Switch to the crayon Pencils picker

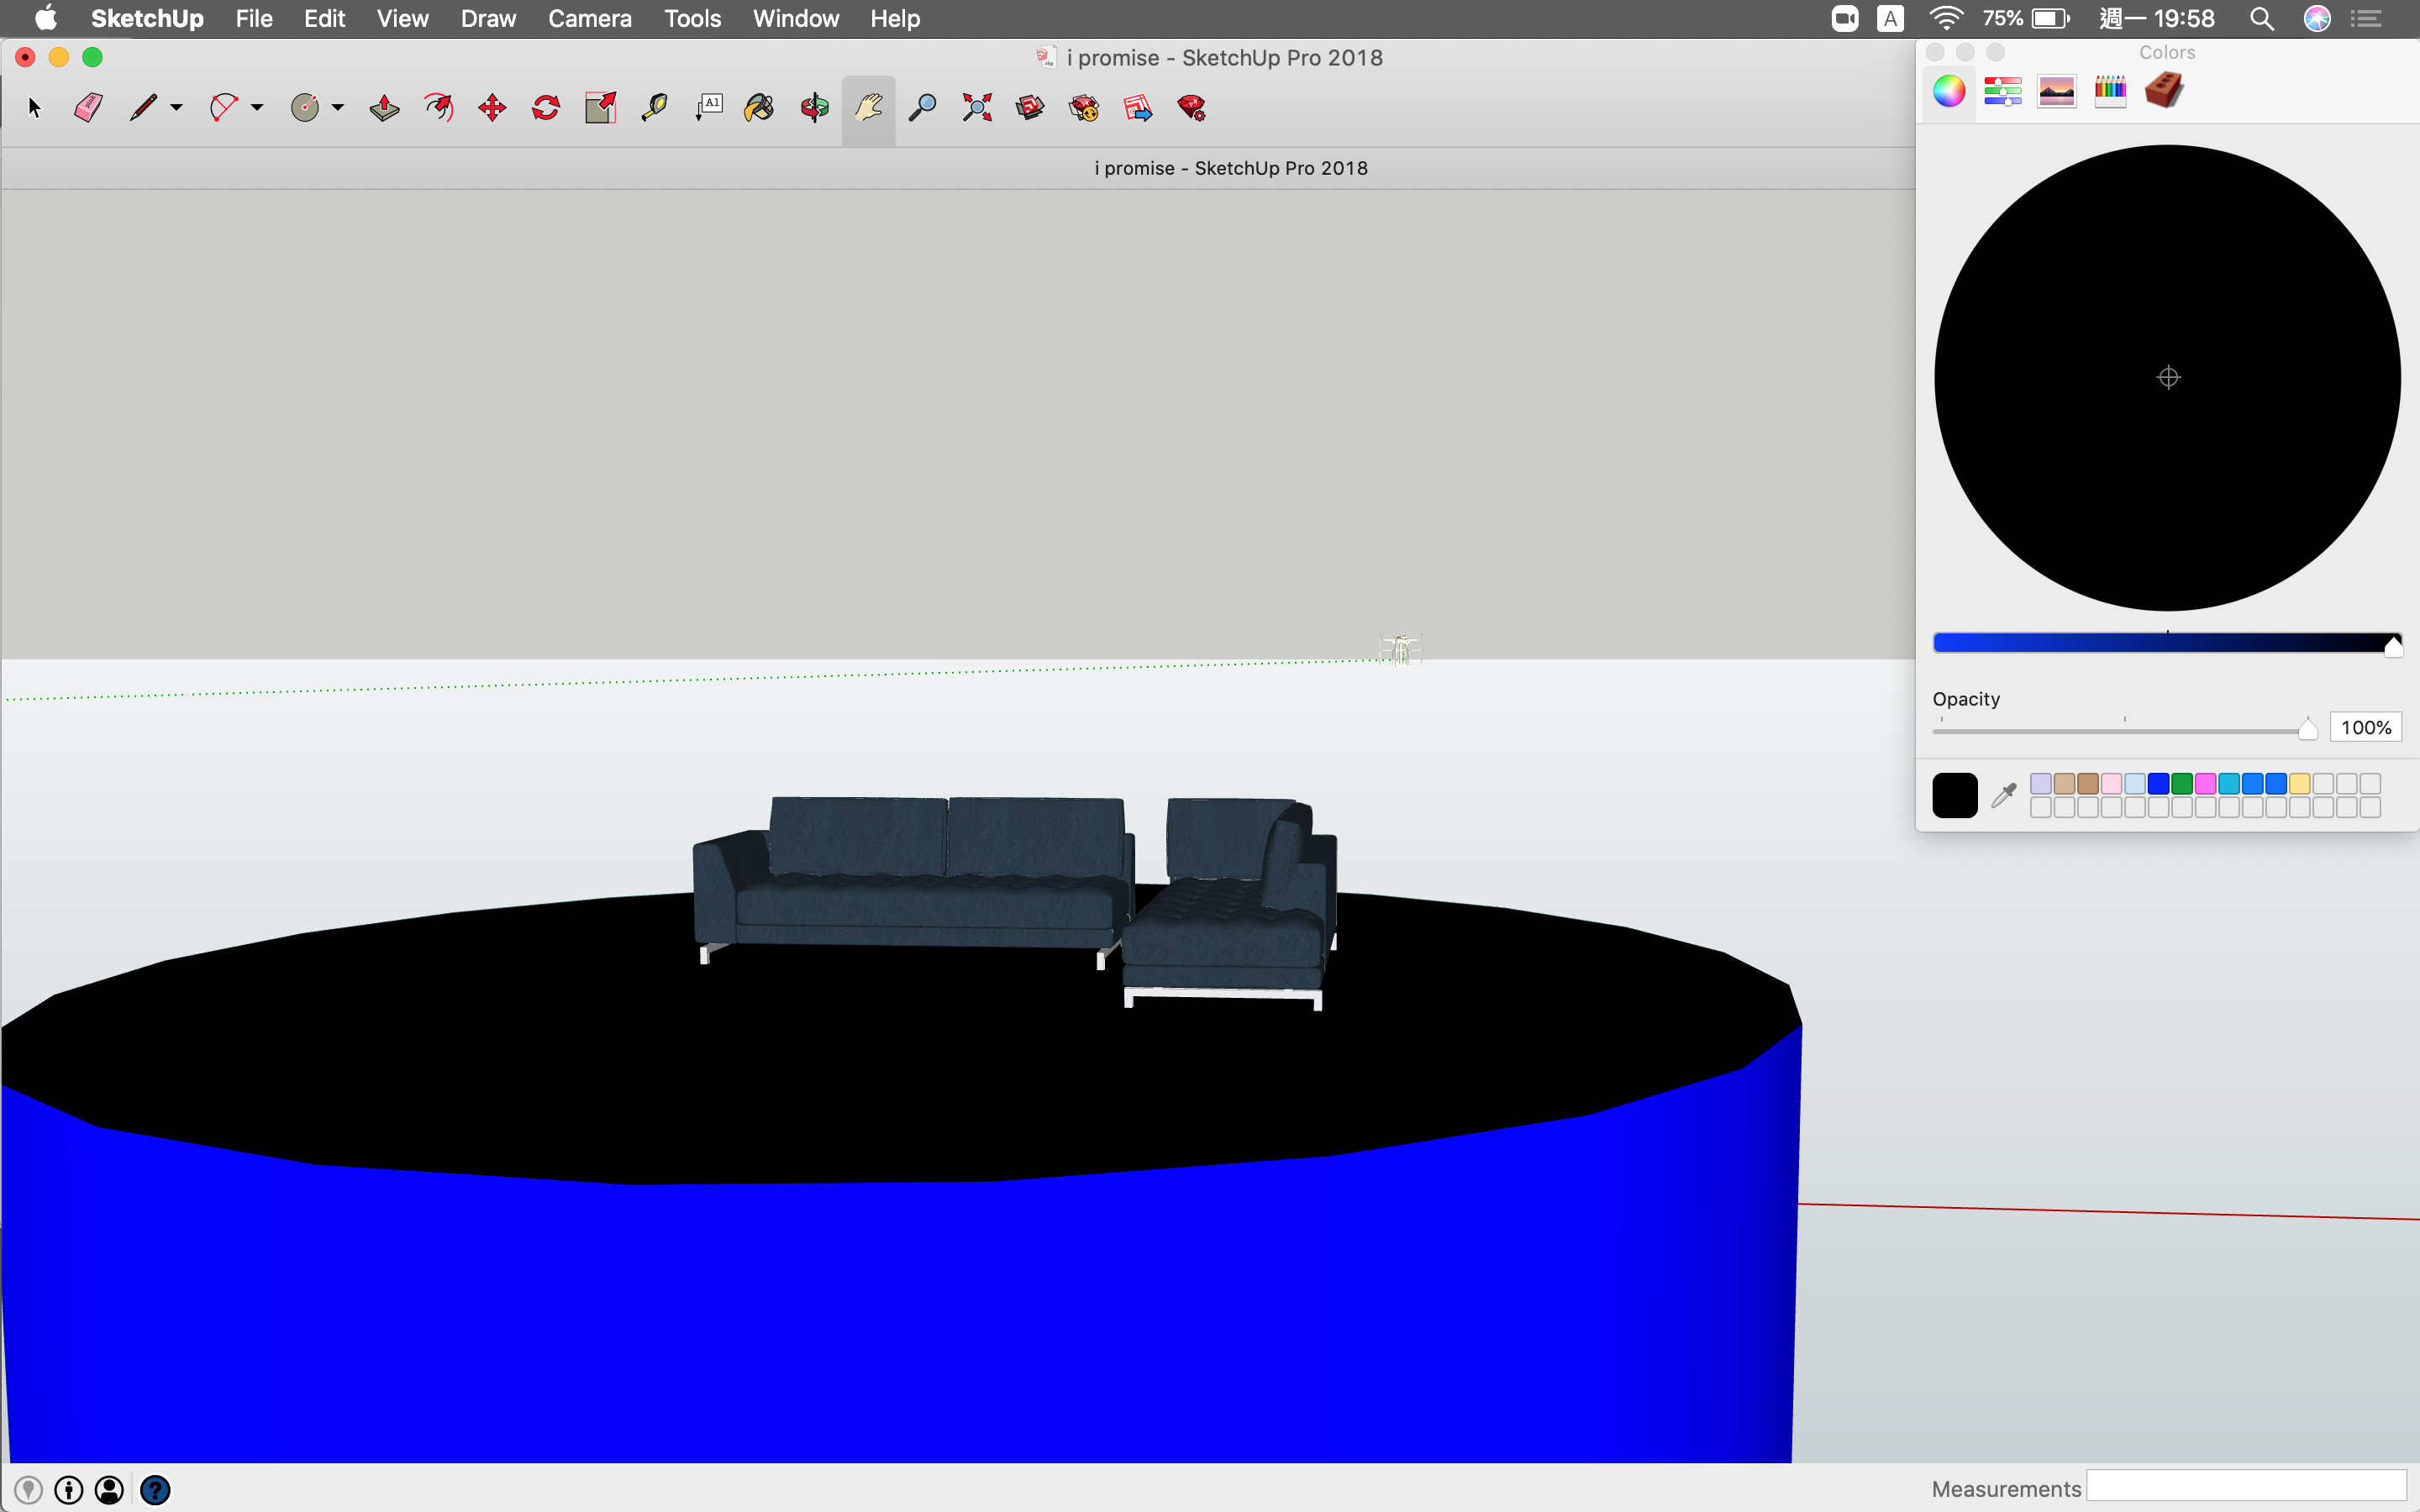(x=2110, y=91)
